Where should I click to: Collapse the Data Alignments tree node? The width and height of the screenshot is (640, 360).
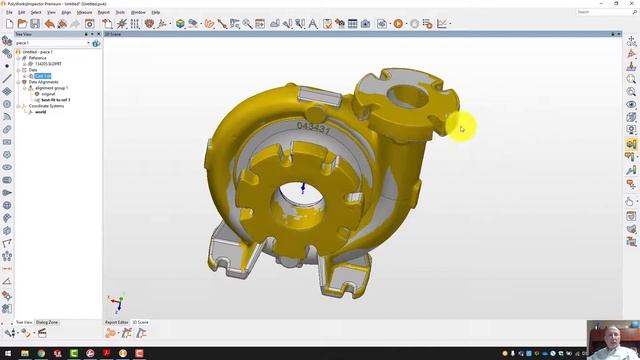[18, 82]
